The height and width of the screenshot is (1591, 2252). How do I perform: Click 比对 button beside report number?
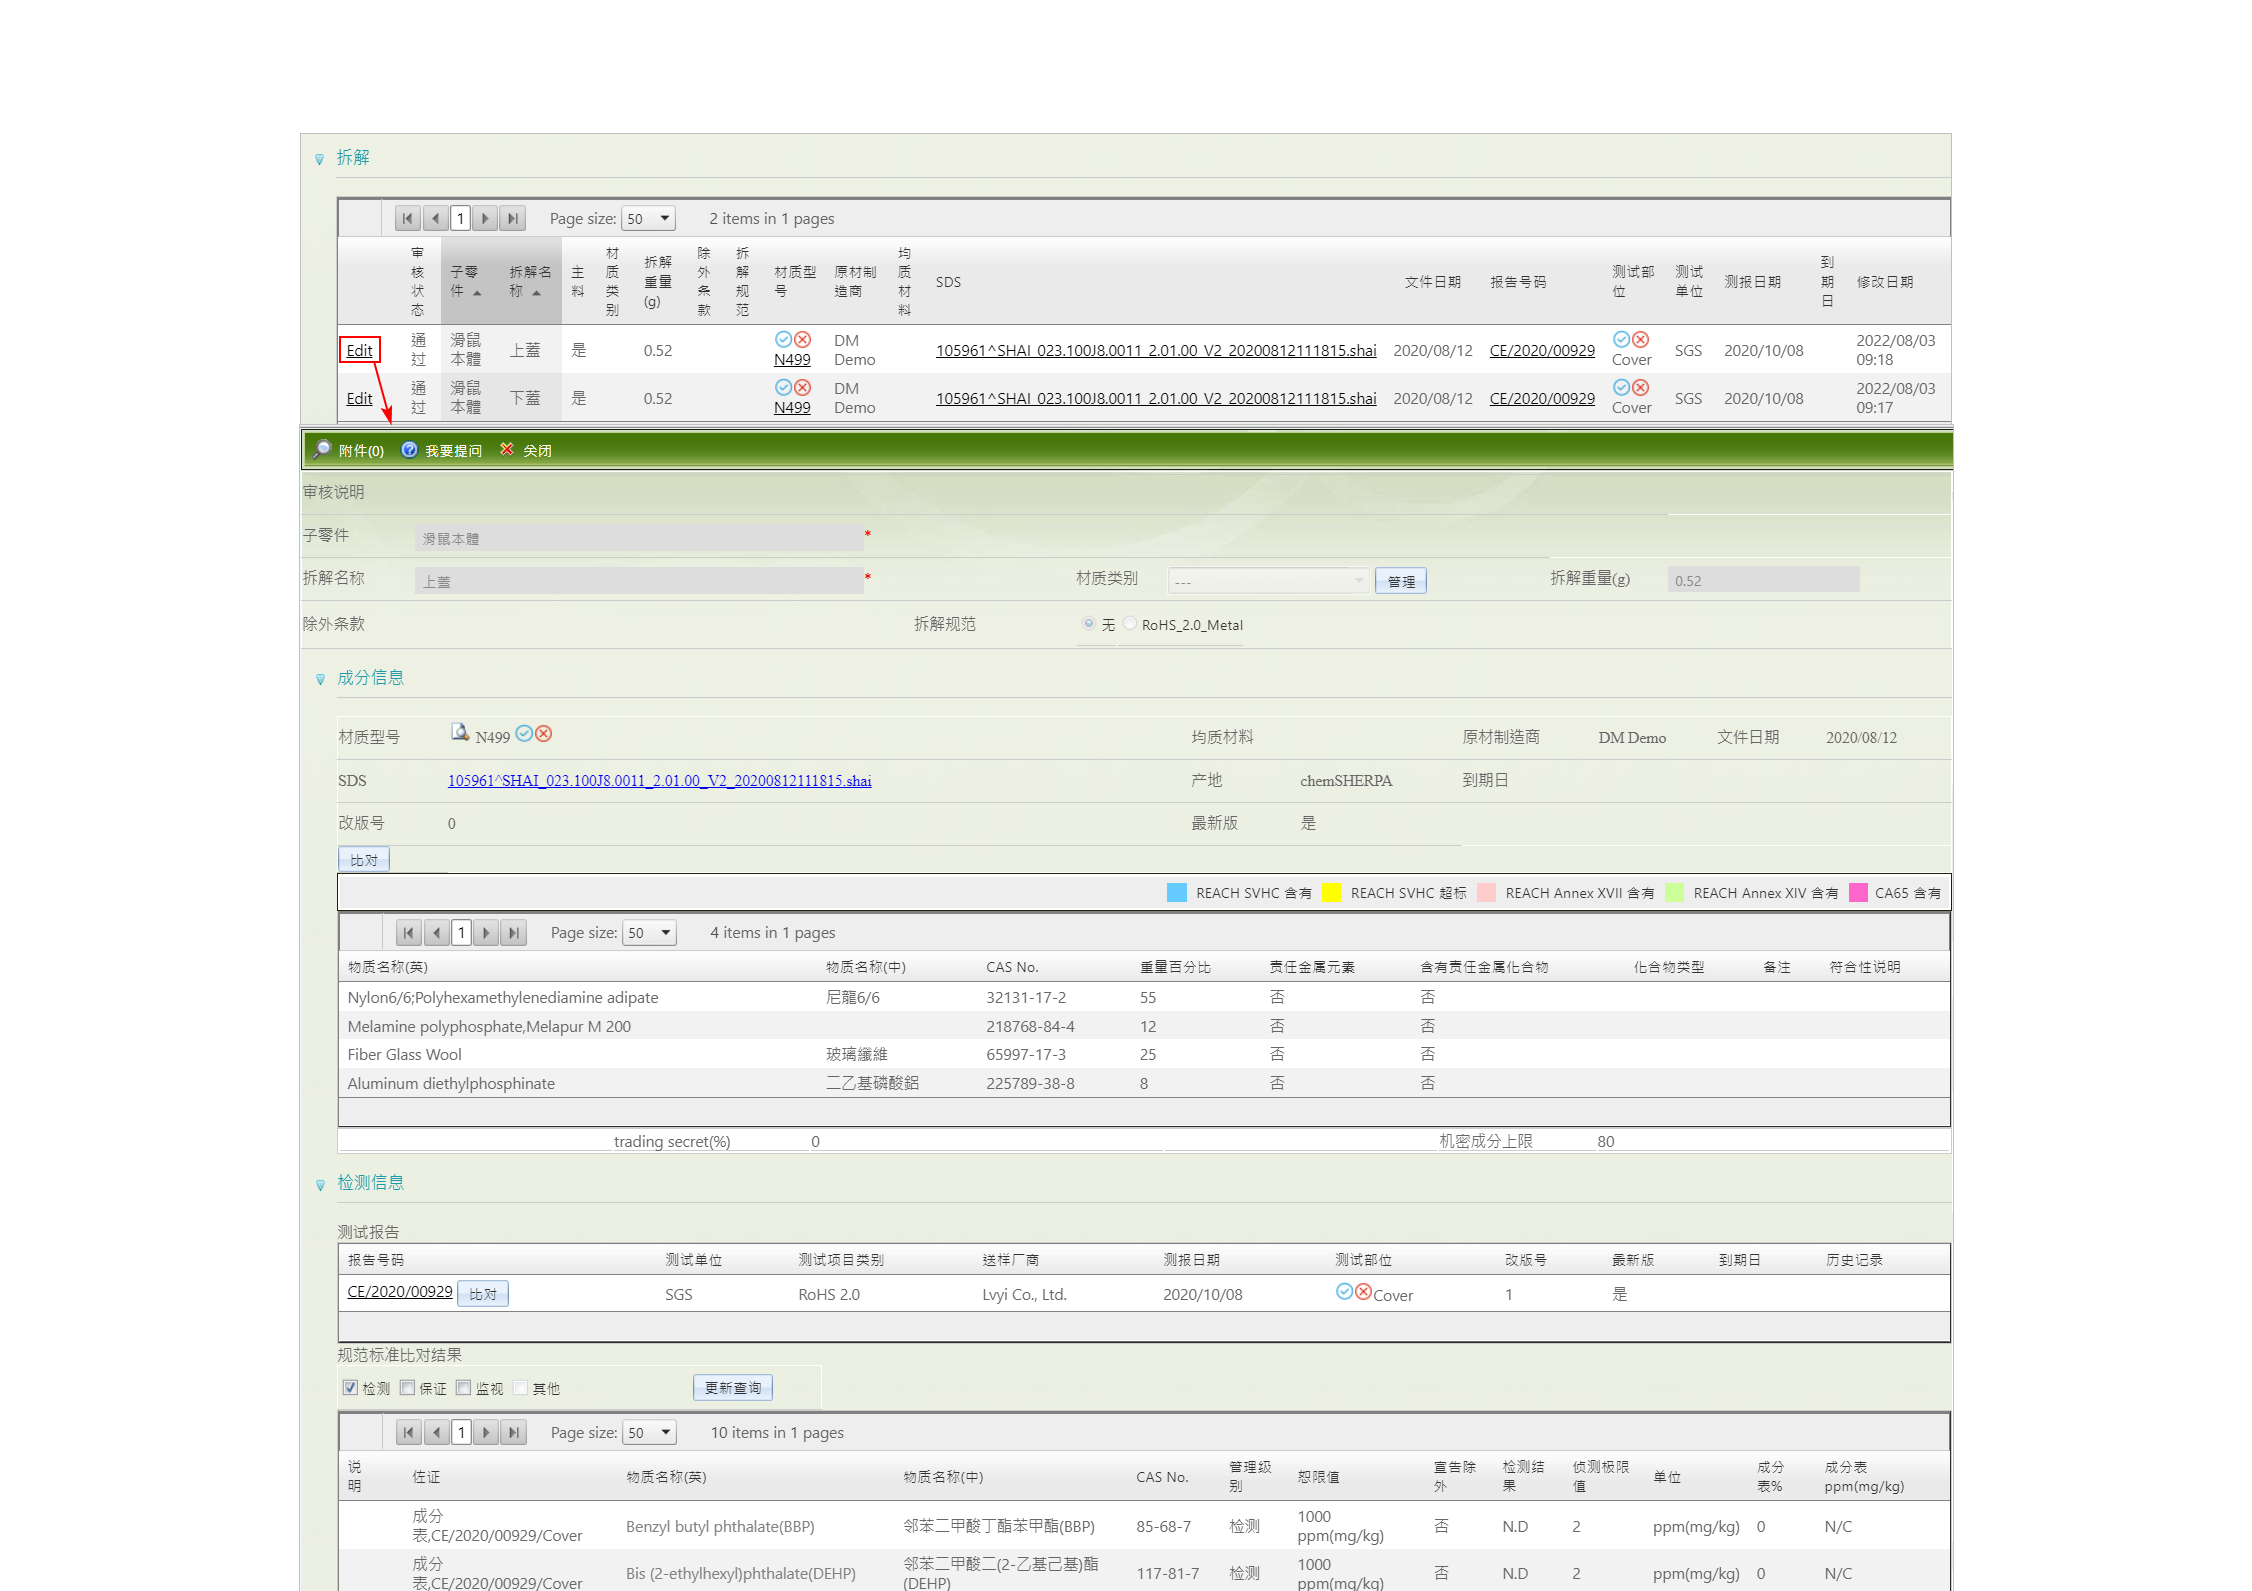[483, 1293]
